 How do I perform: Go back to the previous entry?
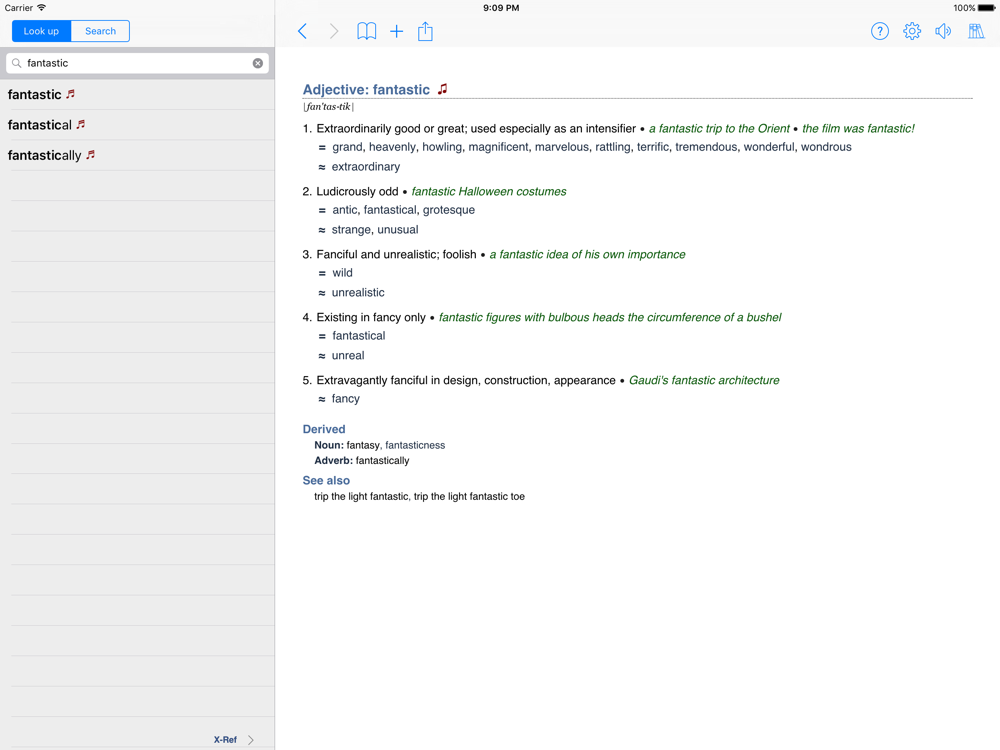click(302, 32)
